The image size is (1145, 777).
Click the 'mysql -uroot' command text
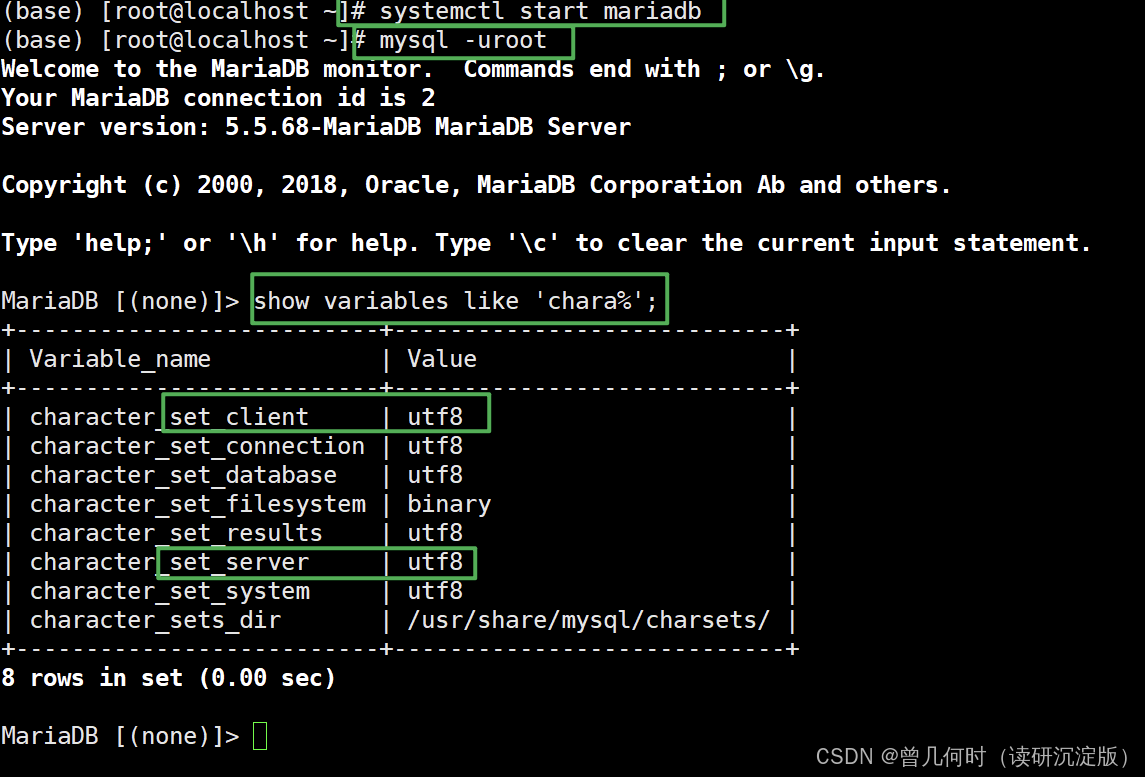pos(462,40)
